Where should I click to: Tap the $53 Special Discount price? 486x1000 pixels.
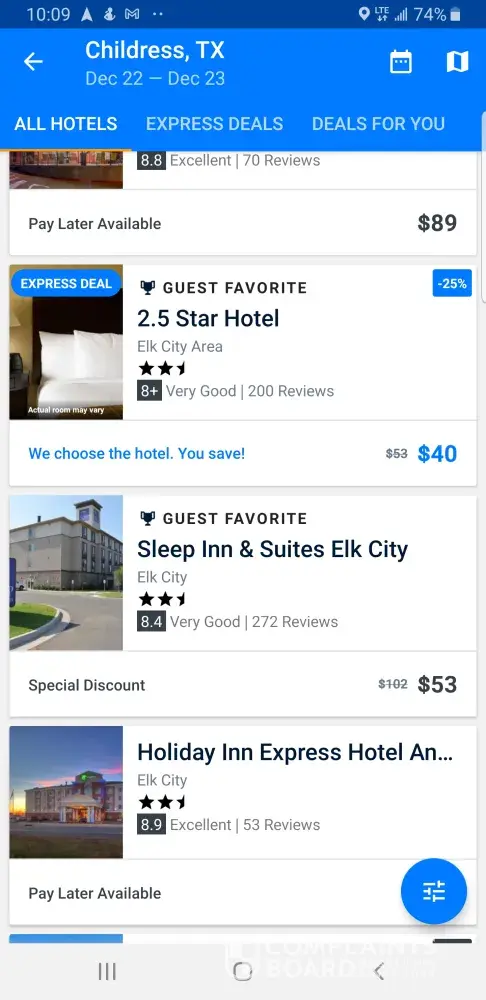[438, 684]
